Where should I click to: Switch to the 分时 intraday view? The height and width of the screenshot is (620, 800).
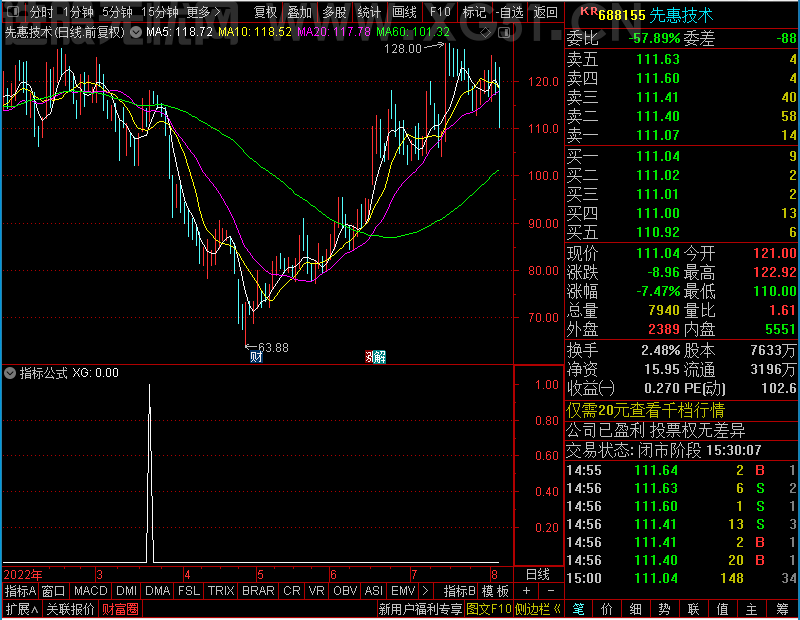coord(41,12)
